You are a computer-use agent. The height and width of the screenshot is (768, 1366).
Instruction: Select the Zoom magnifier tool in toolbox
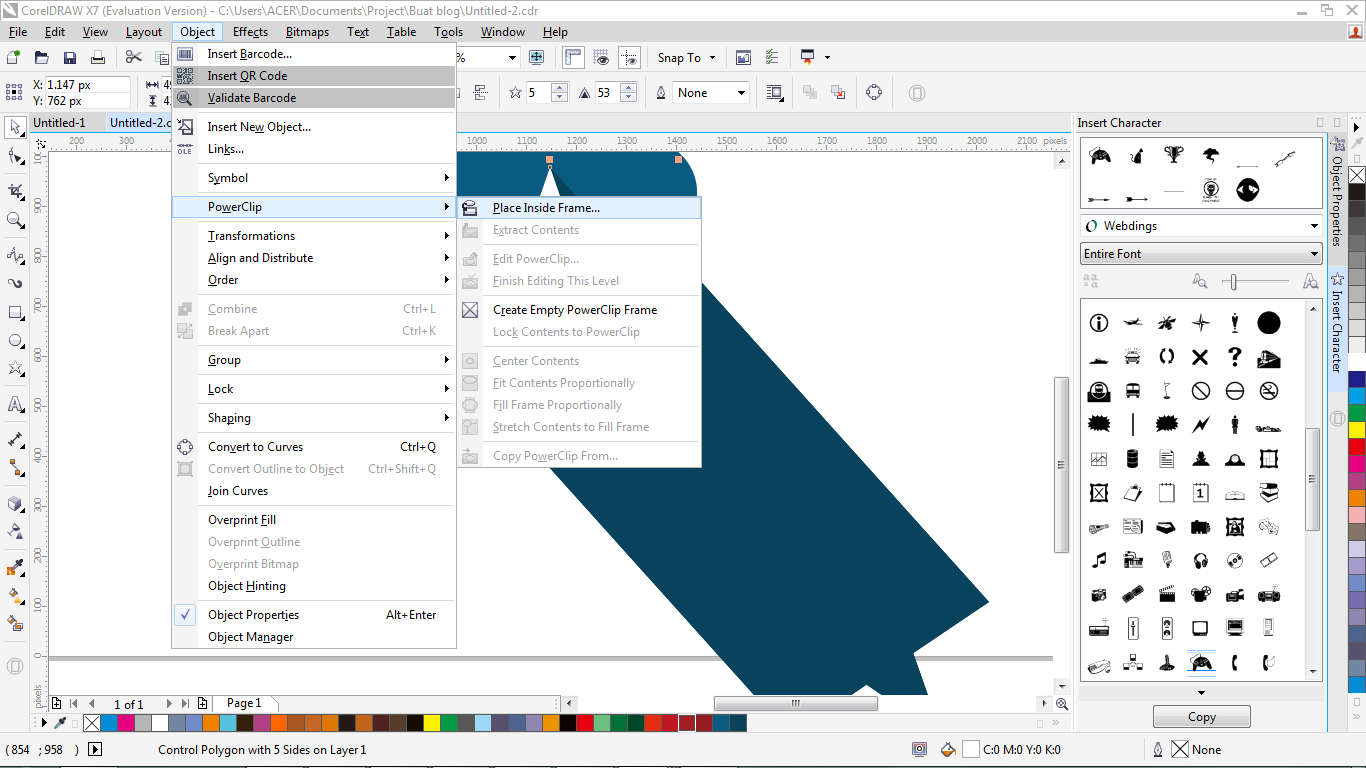click(15, 220)
